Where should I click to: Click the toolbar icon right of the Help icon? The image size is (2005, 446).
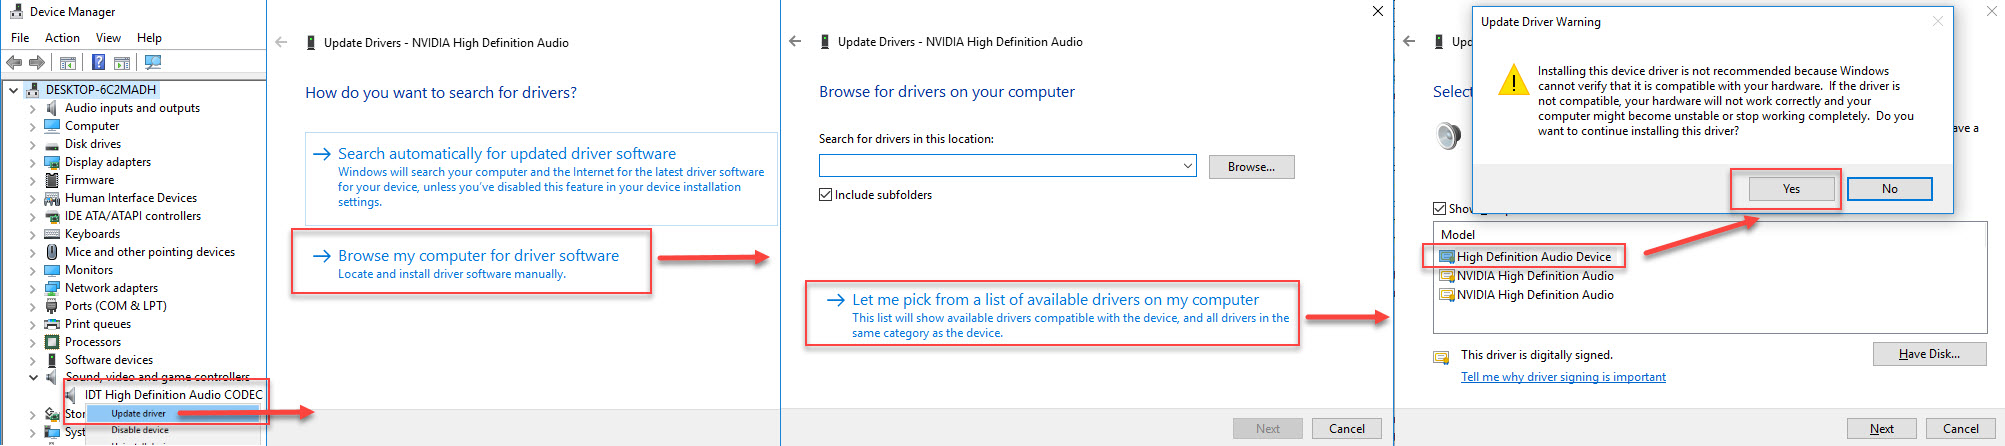[x=121, y=62]
